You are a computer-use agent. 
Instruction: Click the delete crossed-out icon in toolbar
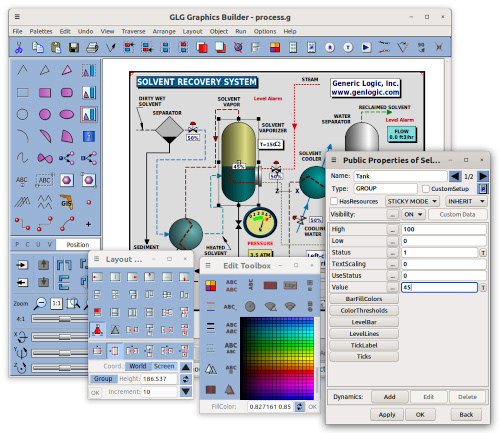238,47
